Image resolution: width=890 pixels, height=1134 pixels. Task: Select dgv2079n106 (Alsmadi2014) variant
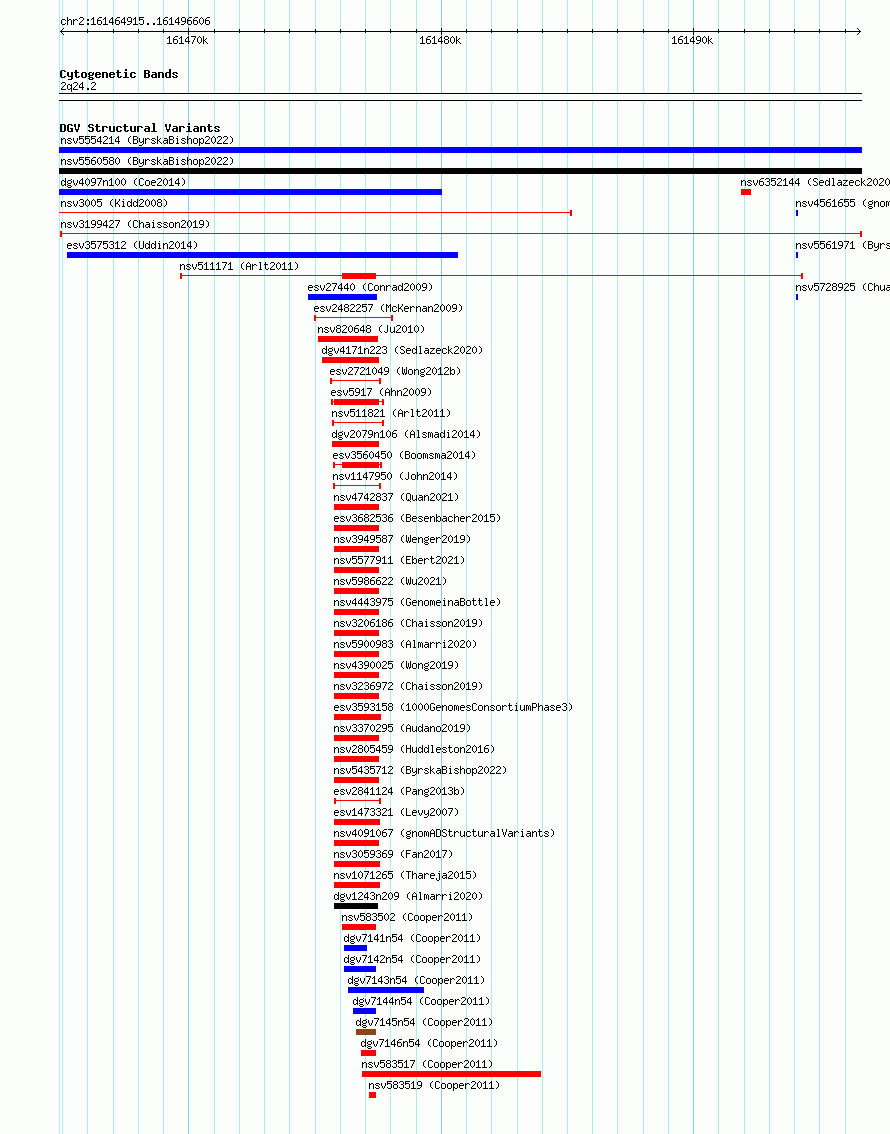[x=406, y=434]
